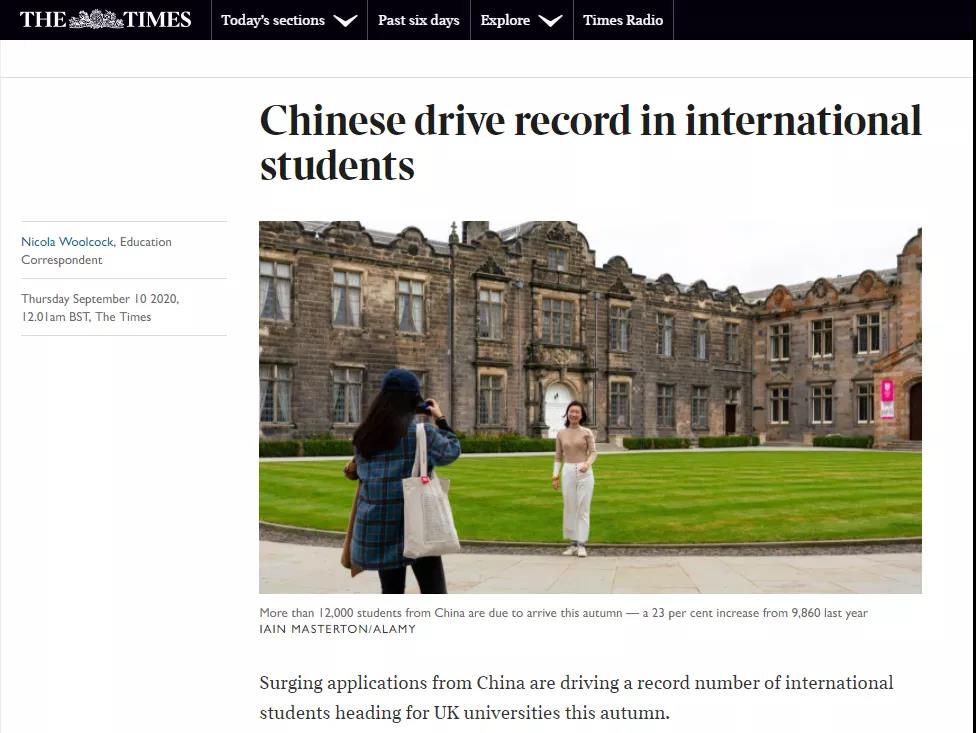The image size is (976, 733).
Task: Go to Times Radio
Action: tap(622, 20)
